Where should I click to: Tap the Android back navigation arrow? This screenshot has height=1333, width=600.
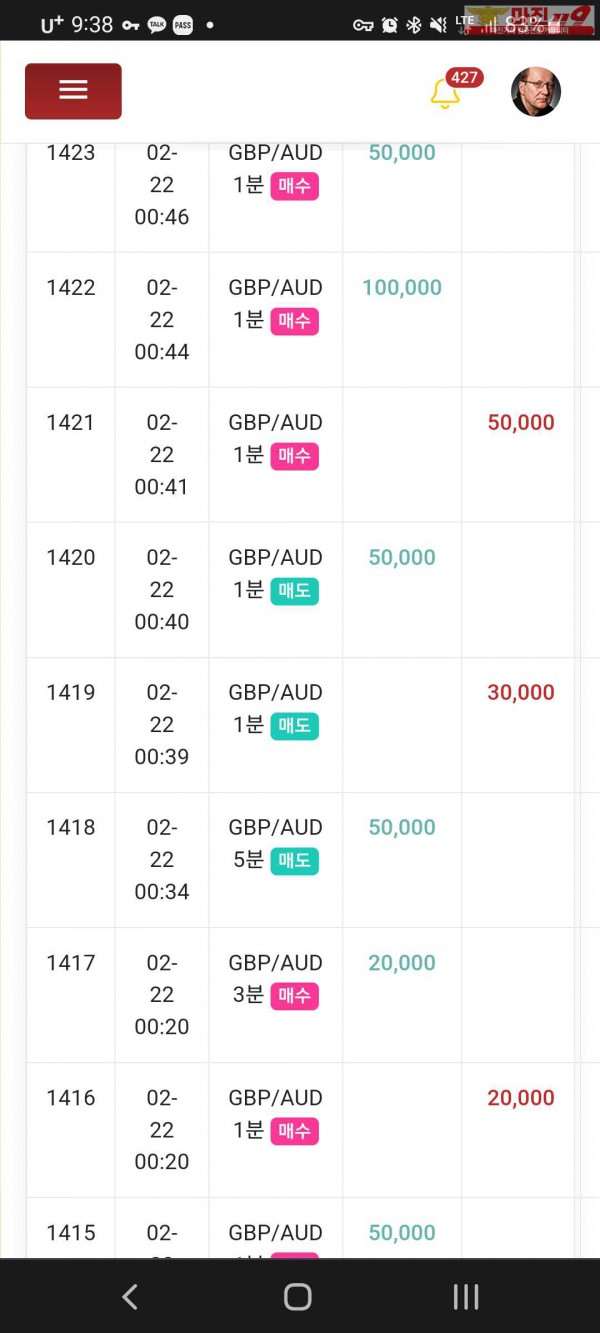point(129,1297)
